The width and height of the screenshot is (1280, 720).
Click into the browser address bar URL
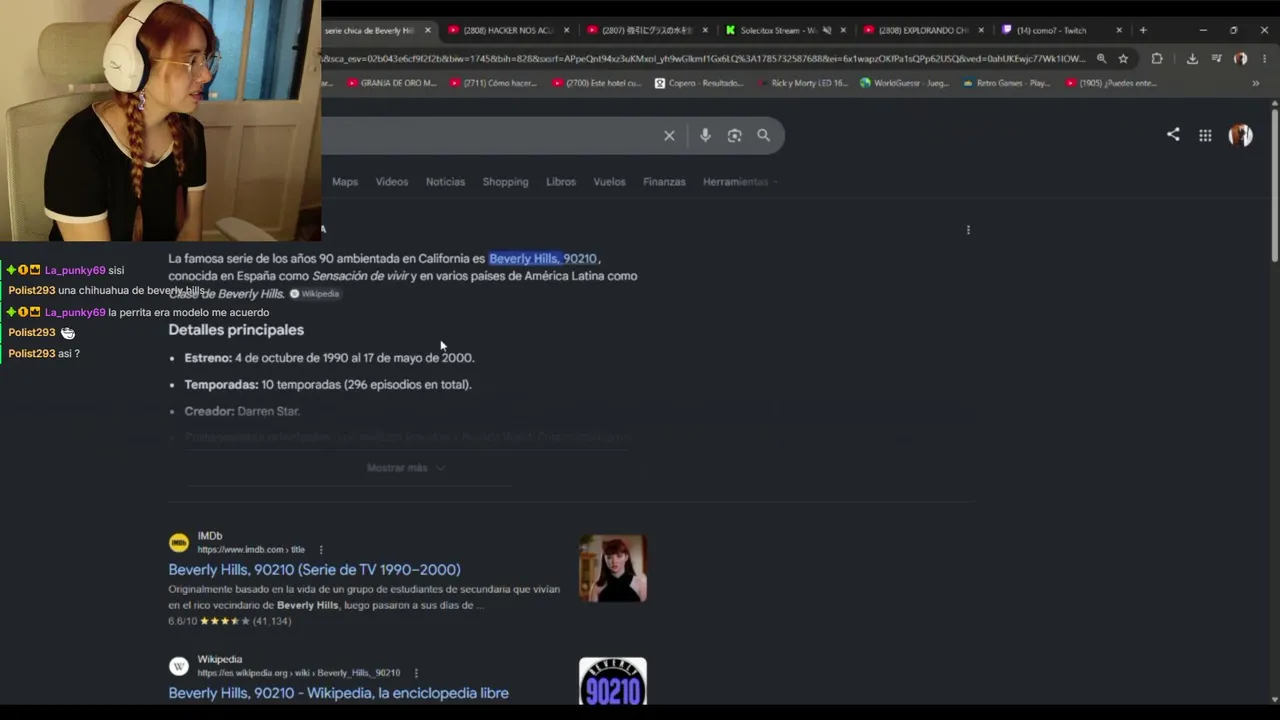703,59
